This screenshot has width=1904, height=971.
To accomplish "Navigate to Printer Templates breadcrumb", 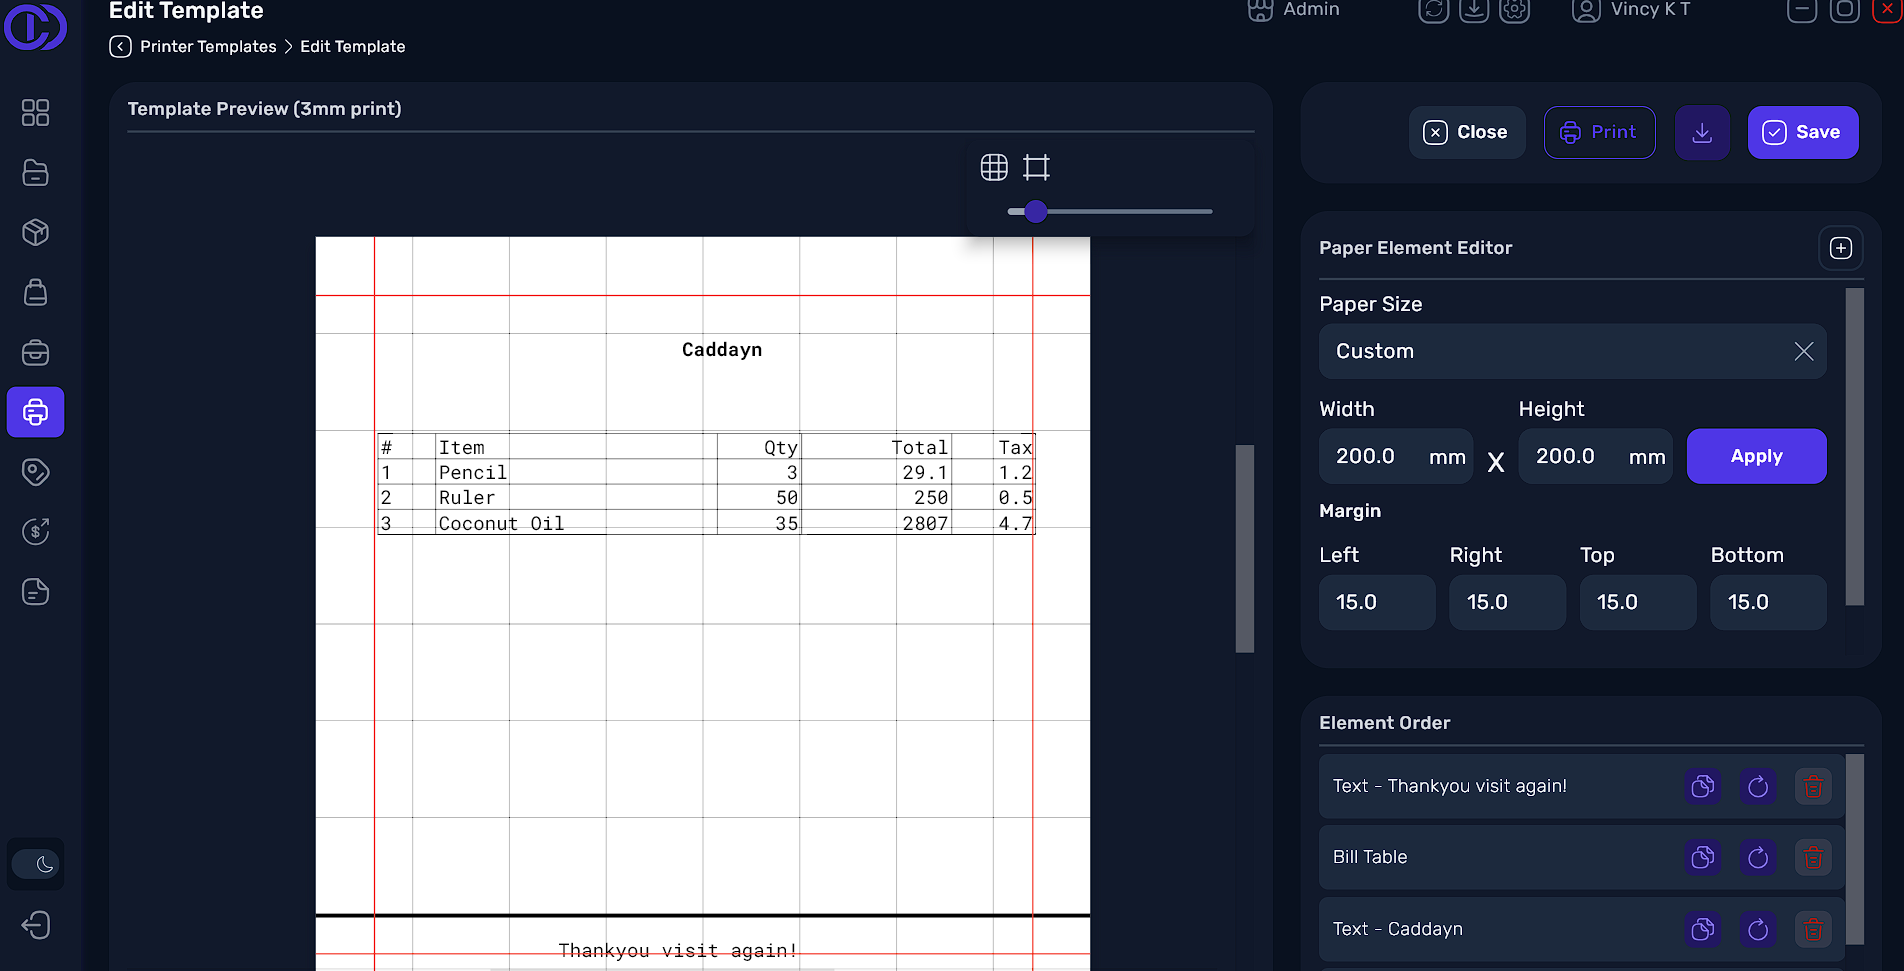I will point(208,47).
